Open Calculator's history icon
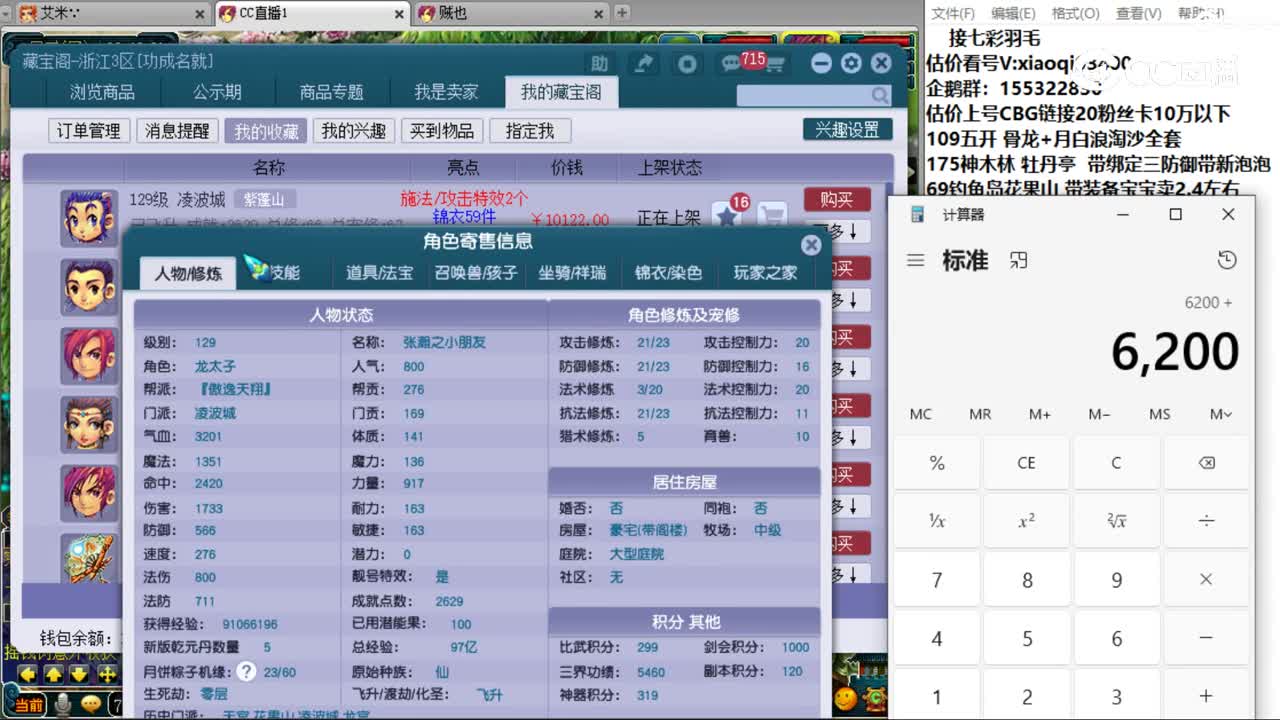This screenshot has width=1280, height=720. pos(1227,259)
